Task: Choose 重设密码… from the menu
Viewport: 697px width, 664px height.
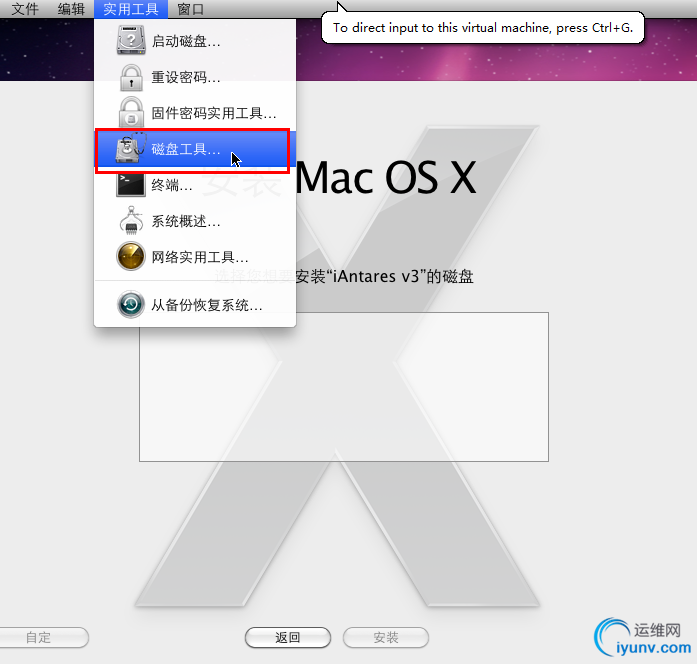Action: coord(195,77)
